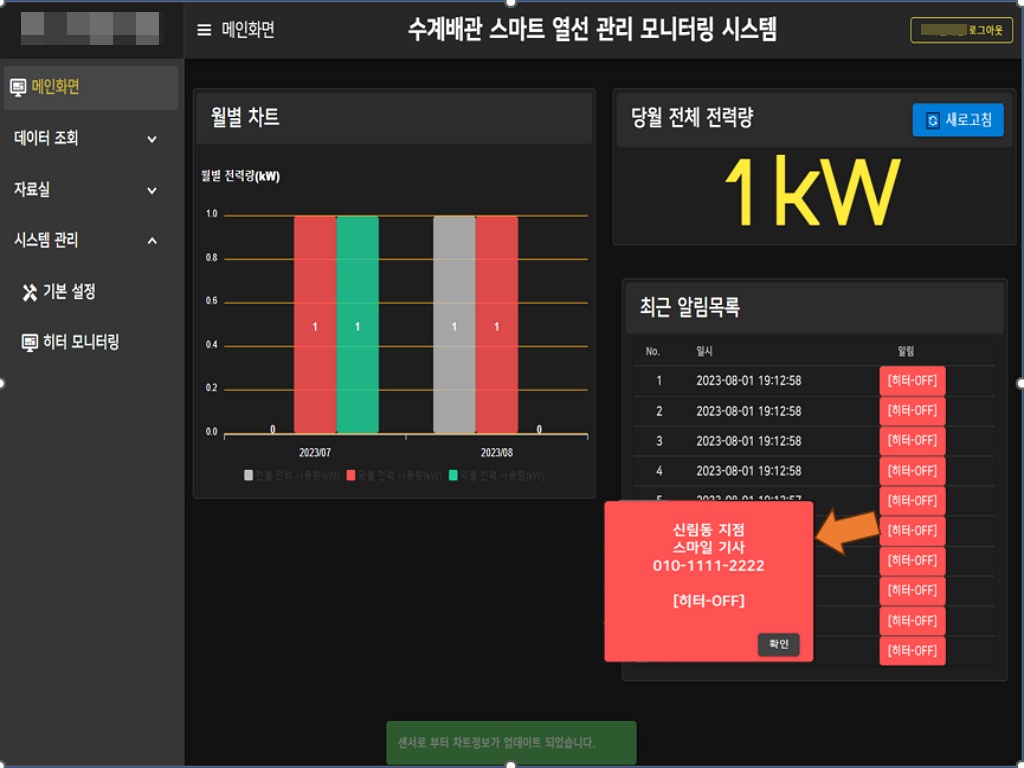The height and width of the screenshot is (768, 1024).
Task: Click the 월별 전력량(kW) chart label
Action: coord(240,176)
